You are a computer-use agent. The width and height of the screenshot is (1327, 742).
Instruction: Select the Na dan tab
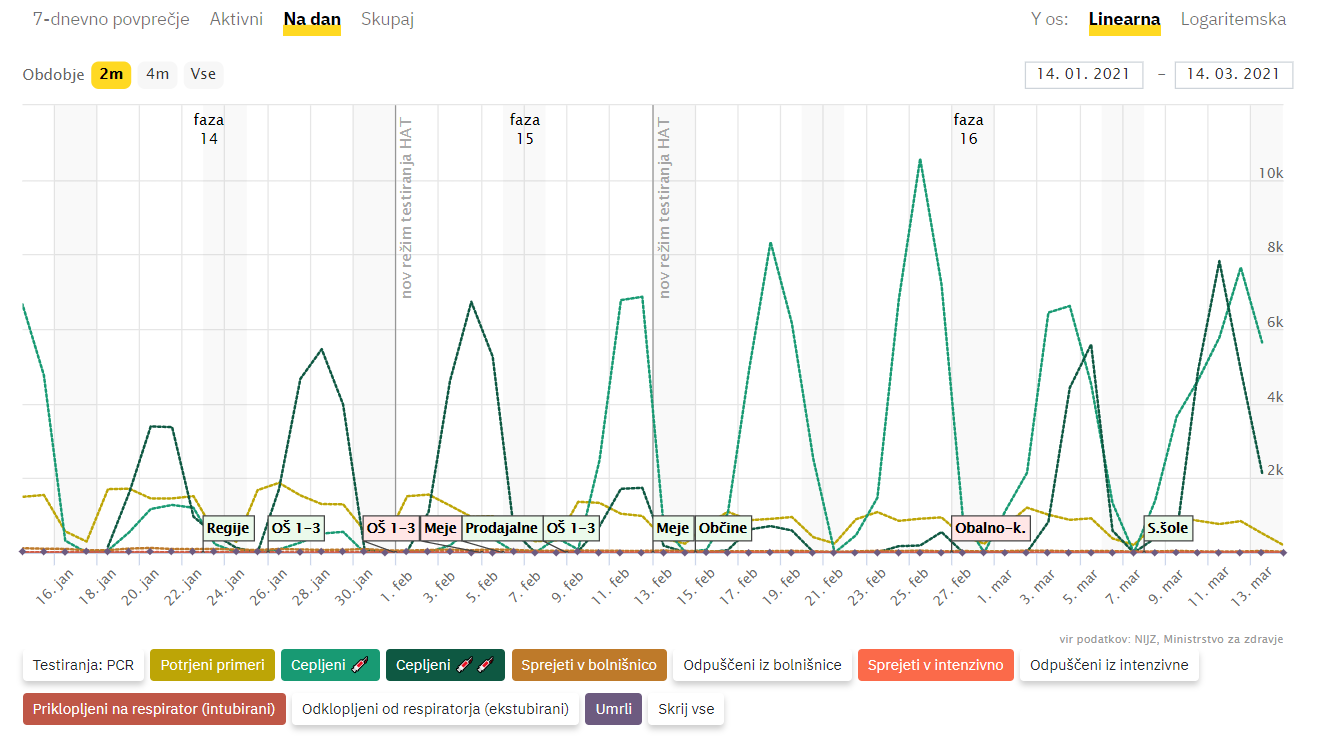pos(312,19)
